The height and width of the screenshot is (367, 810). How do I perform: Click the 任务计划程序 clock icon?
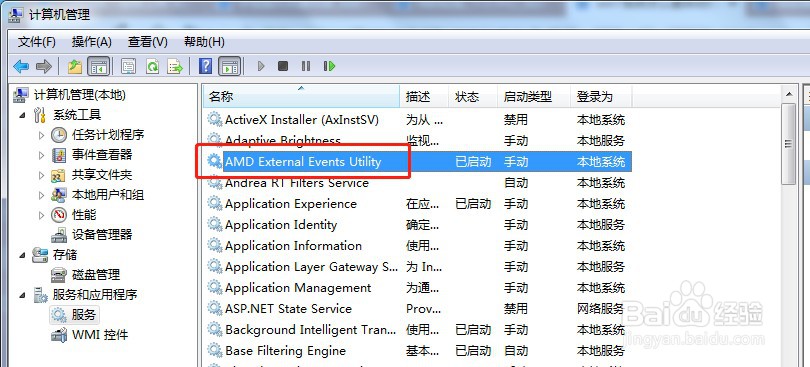(59, 135)
